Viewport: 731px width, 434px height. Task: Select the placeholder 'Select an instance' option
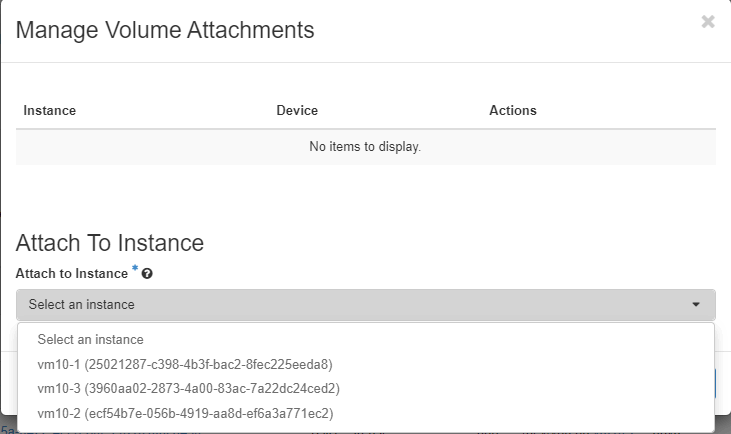click(90, 339)
